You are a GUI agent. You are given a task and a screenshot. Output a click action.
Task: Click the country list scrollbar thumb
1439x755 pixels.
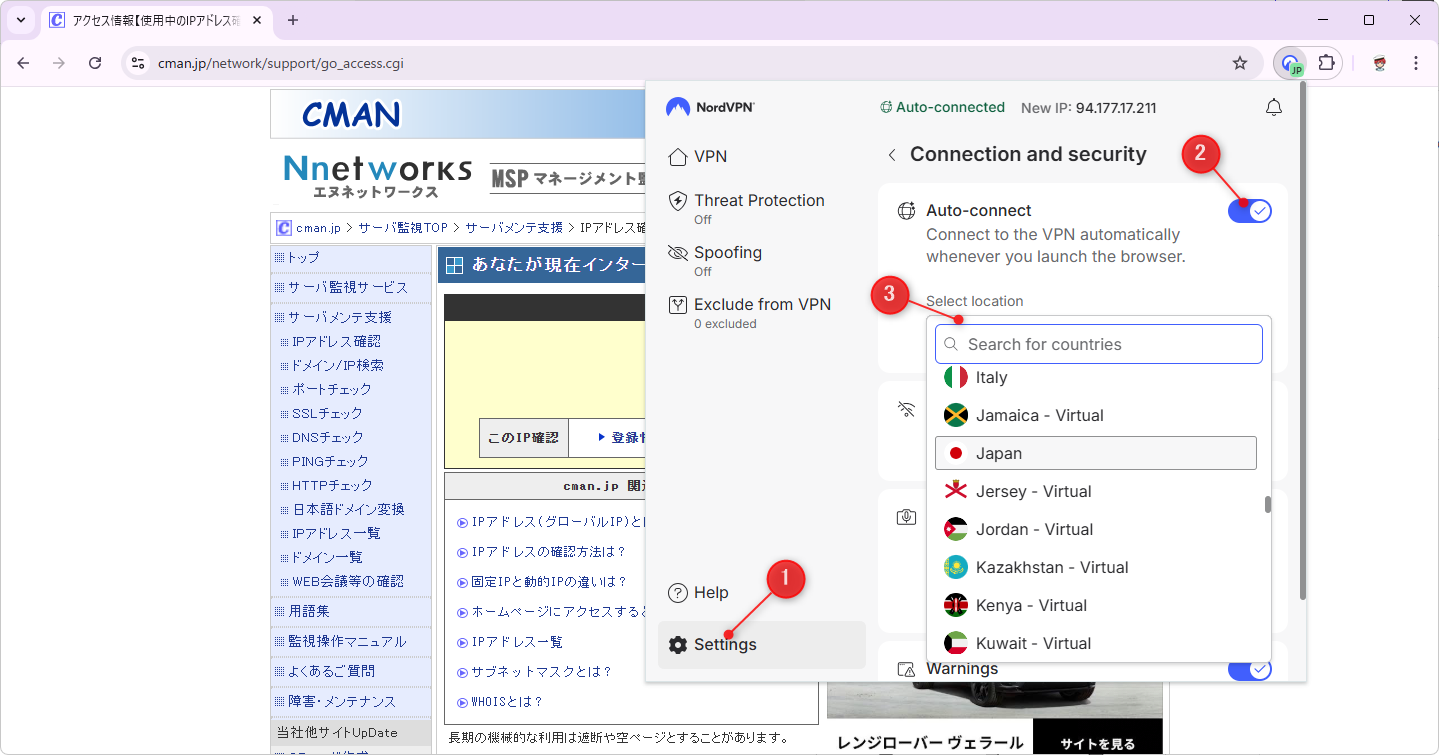(1268, 504)
